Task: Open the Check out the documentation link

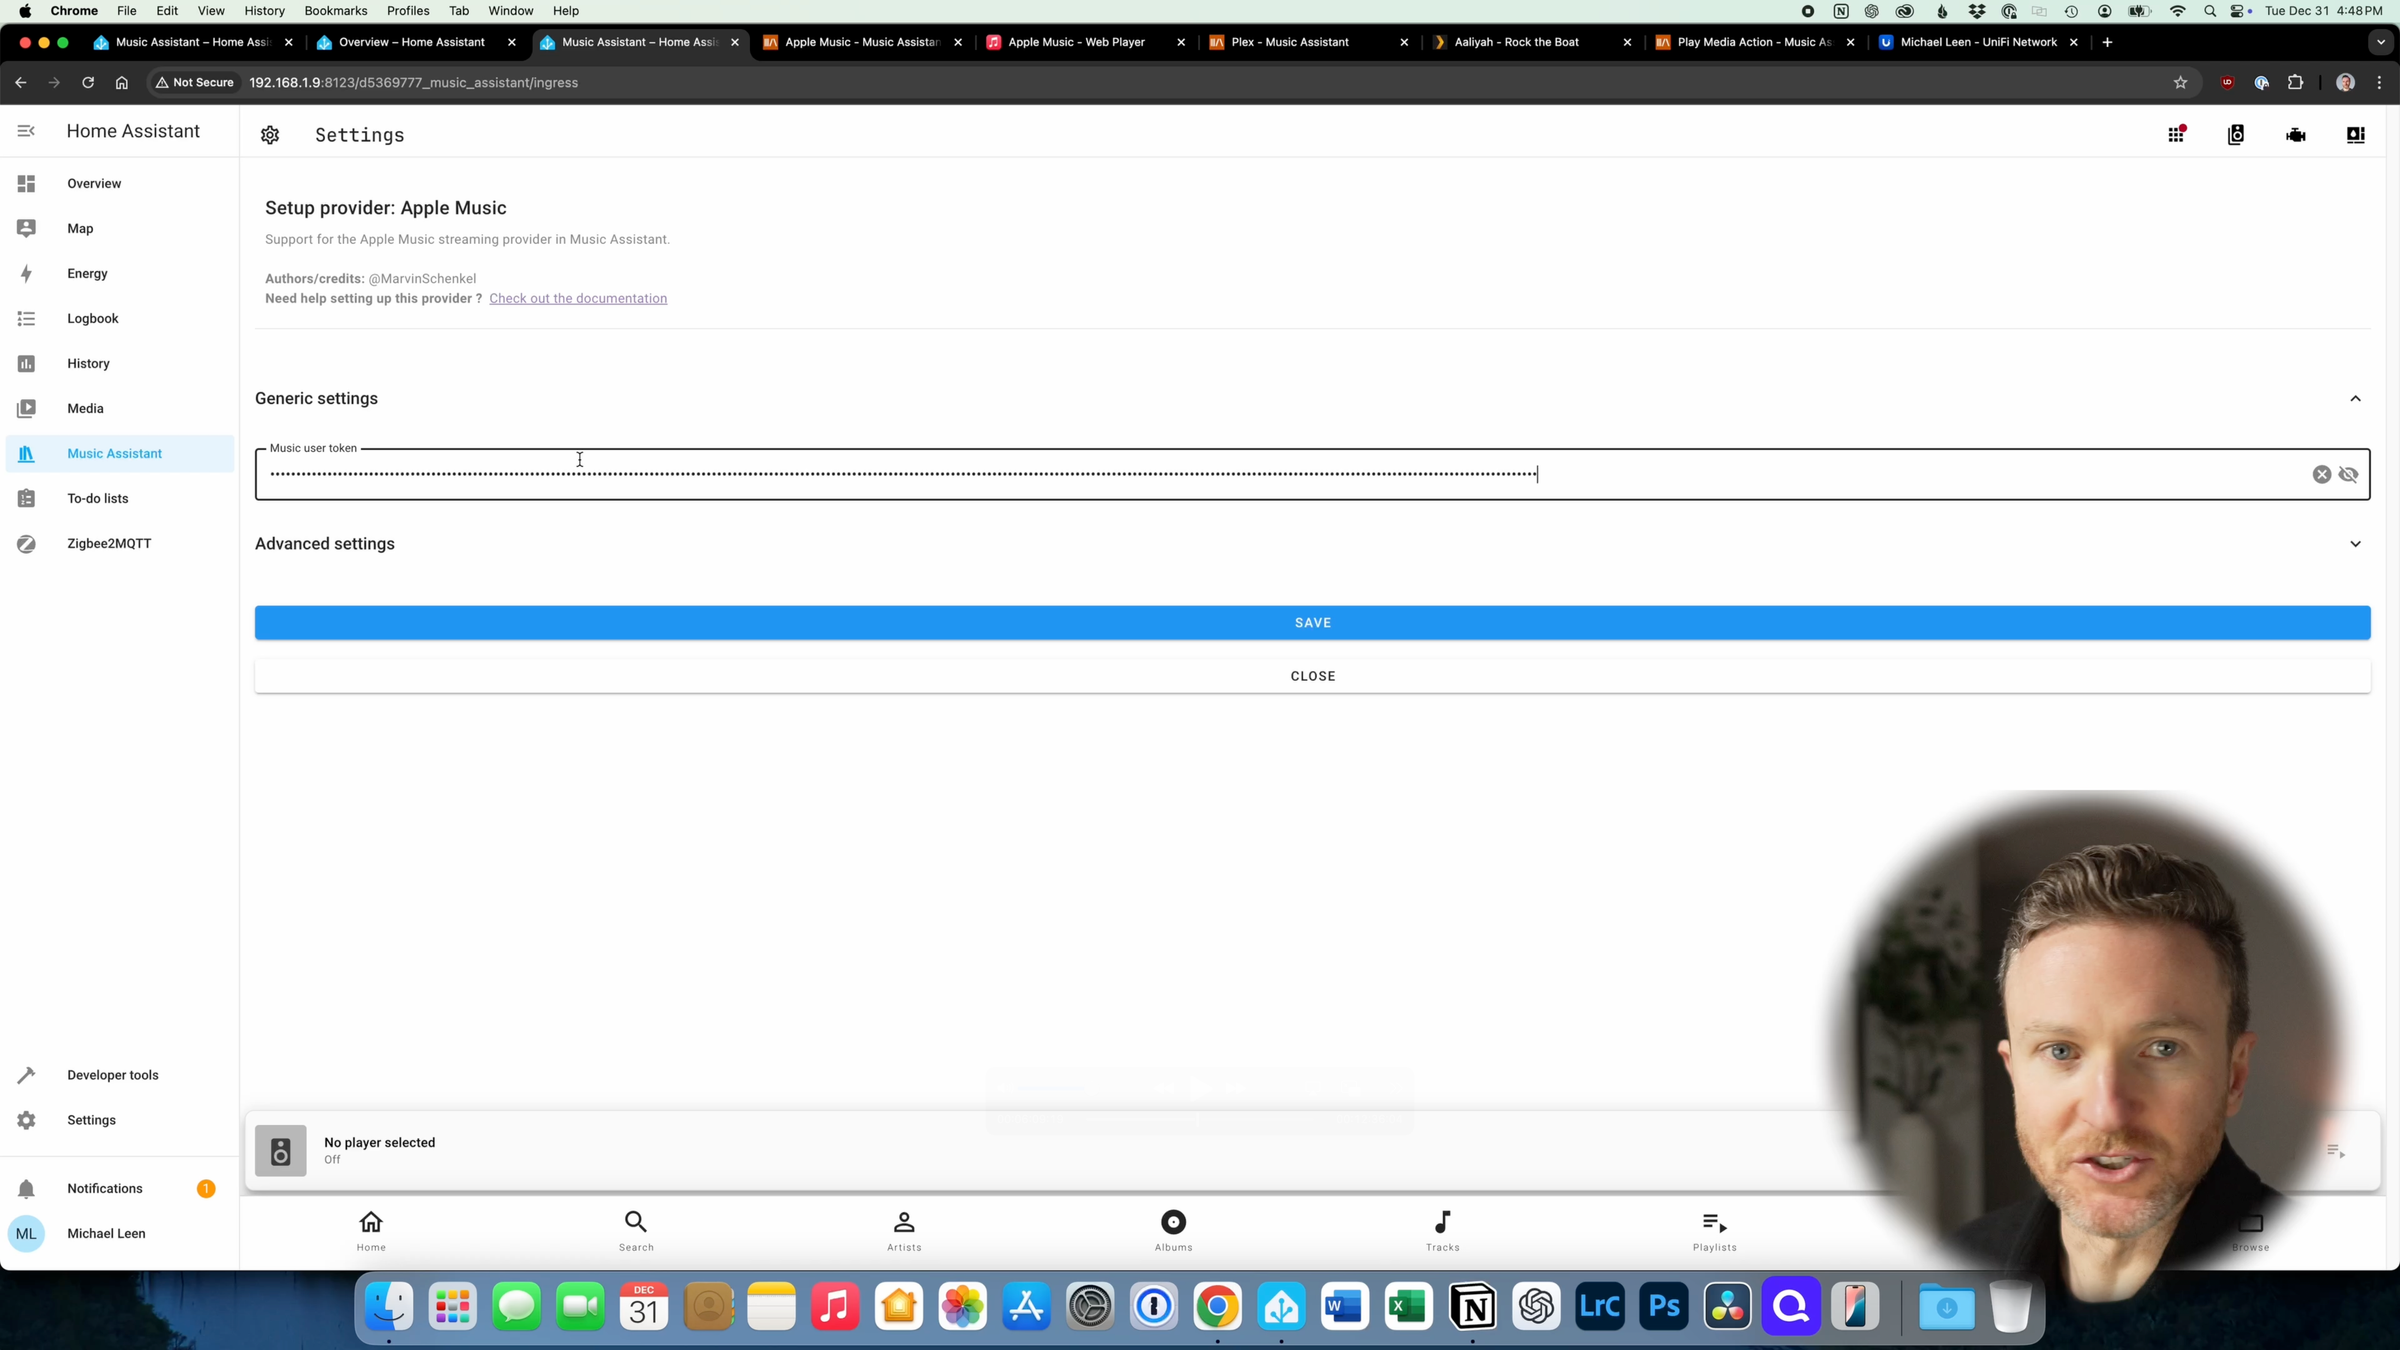Action: (578, 298)
